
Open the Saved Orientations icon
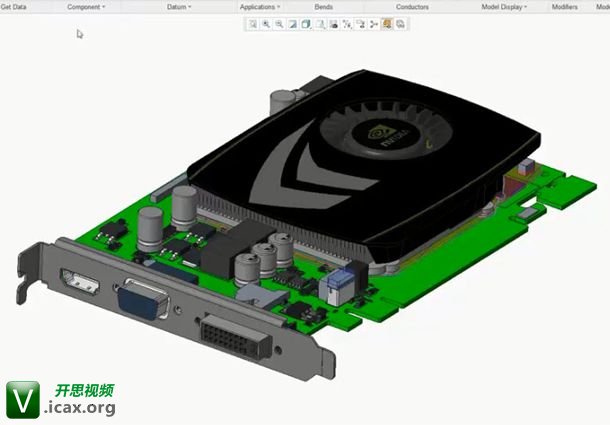(x=320, y=24)
